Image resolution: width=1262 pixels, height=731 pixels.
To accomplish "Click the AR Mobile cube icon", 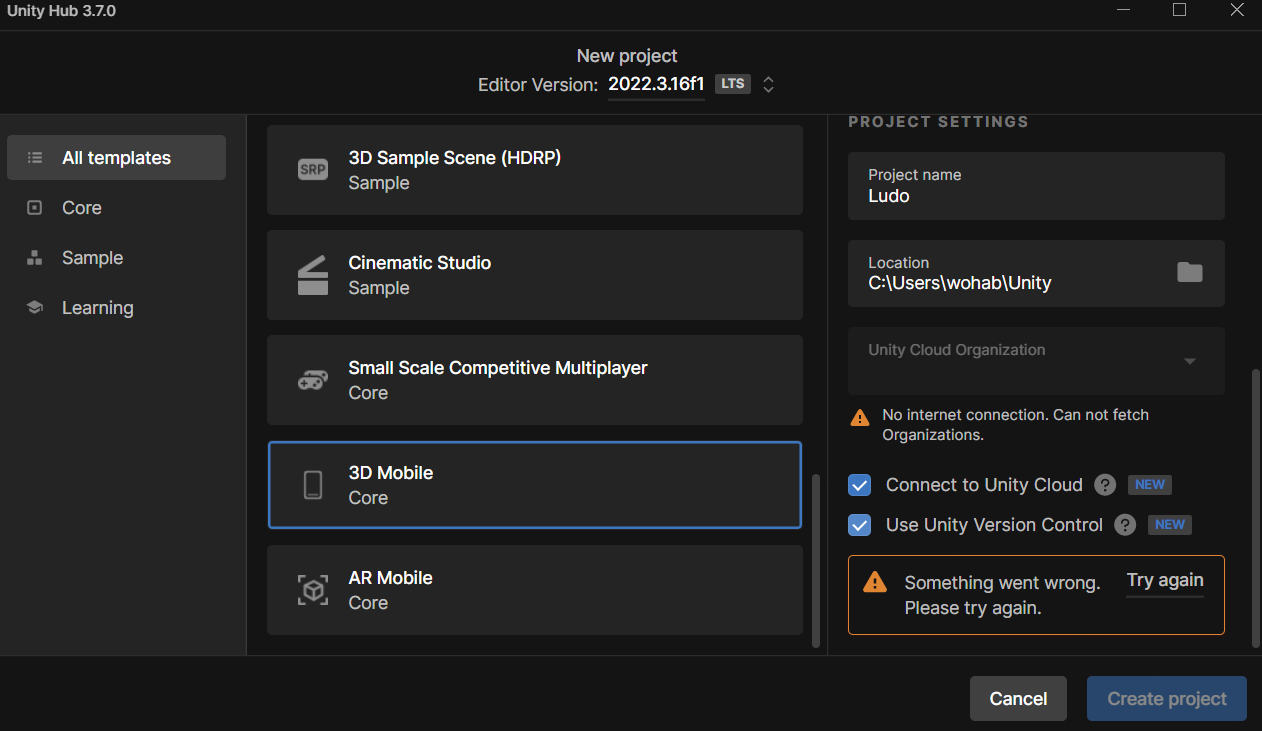I will click(313, 590).
